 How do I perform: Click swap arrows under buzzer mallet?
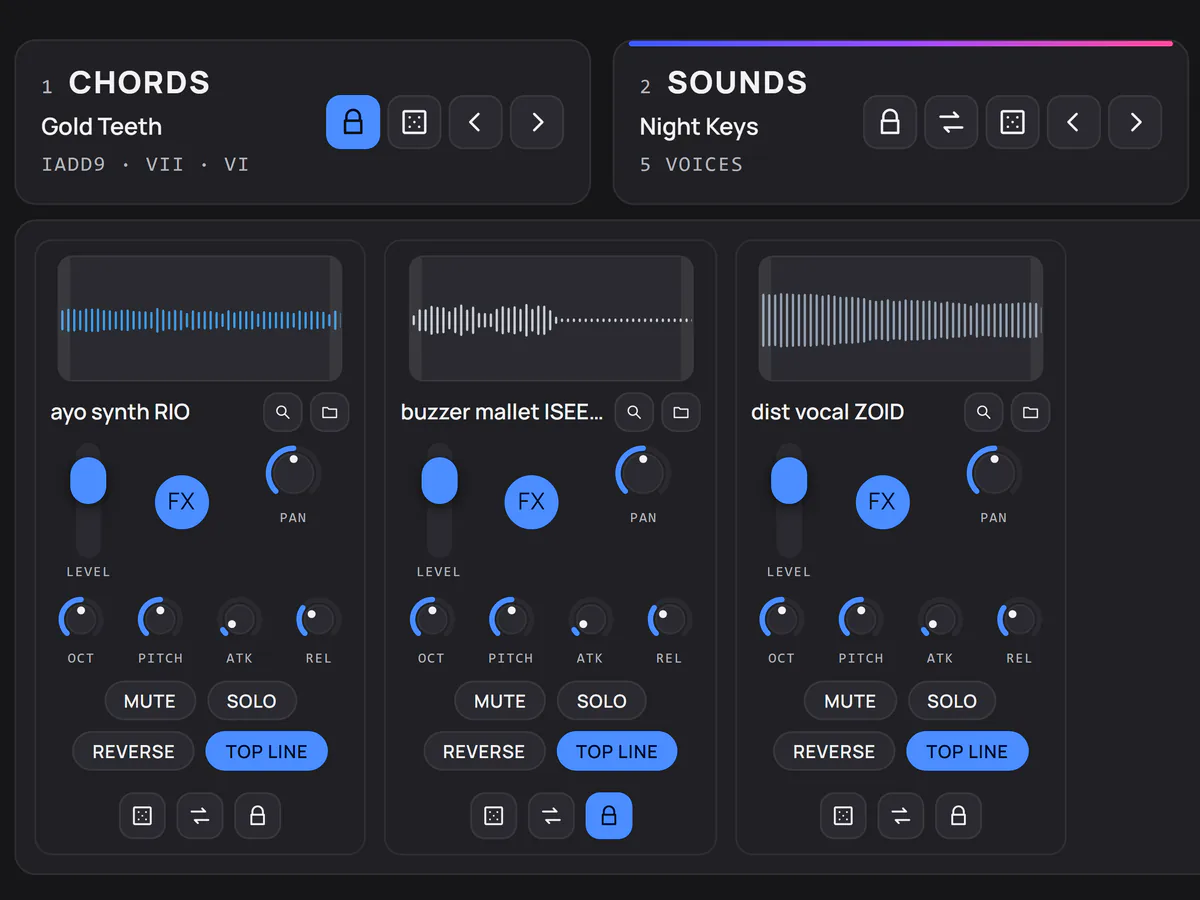click(x=551, y=816)
